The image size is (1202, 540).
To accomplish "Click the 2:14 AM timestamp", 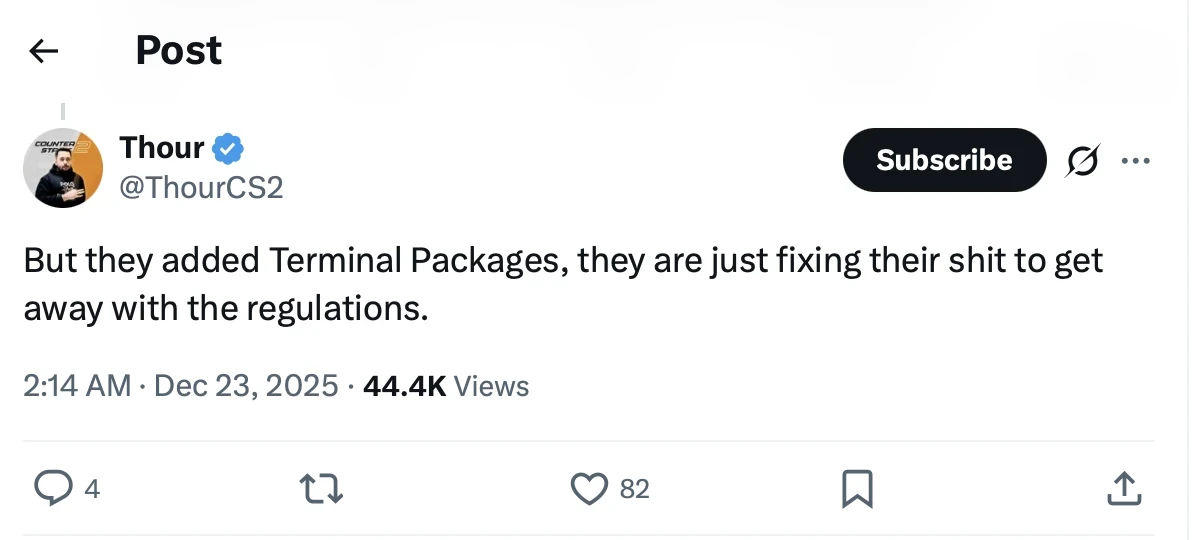I will tap(77, 385).
